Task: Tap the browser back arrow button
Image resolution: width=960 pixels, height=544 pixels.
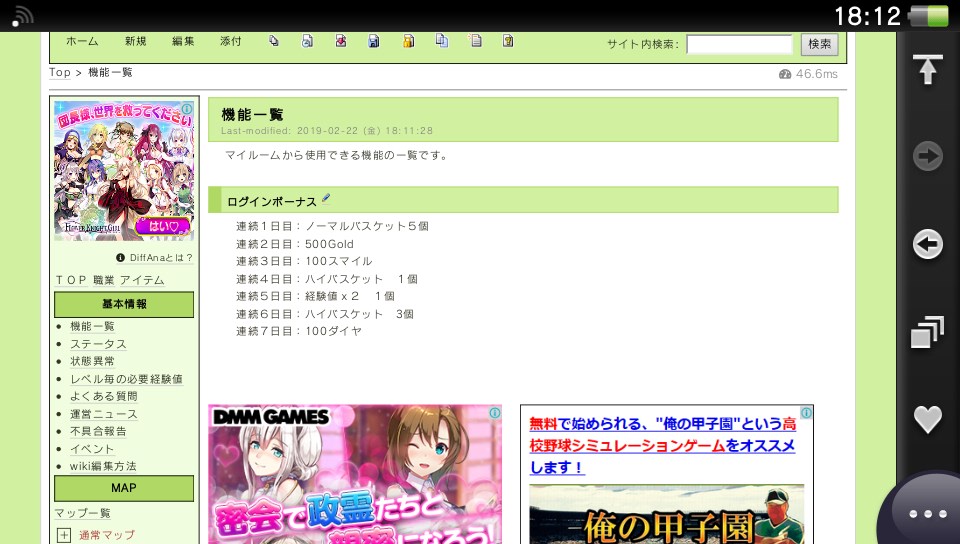Action: click(x=928, y=244)
